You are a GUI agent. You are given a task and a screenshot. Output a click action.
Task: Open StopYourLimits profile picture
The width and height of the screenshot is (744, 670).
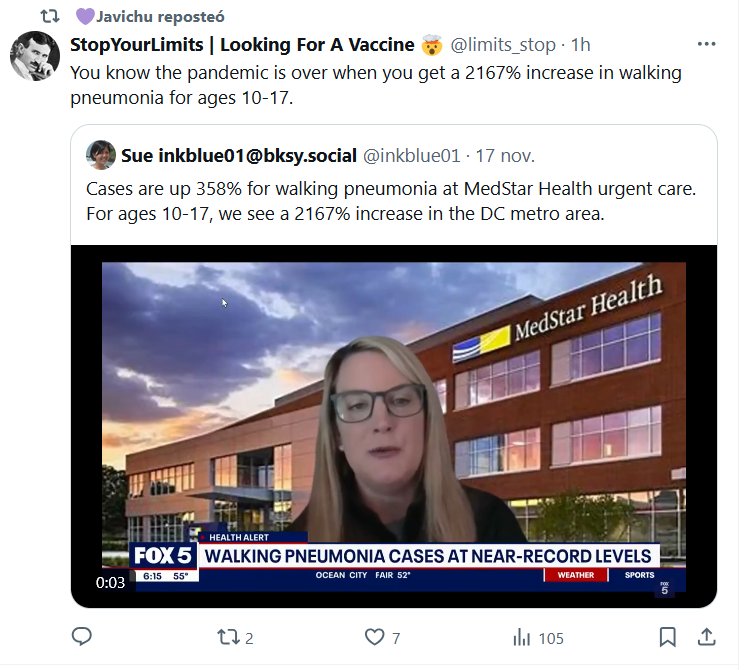pyautogui.click(x=35, y=56)
